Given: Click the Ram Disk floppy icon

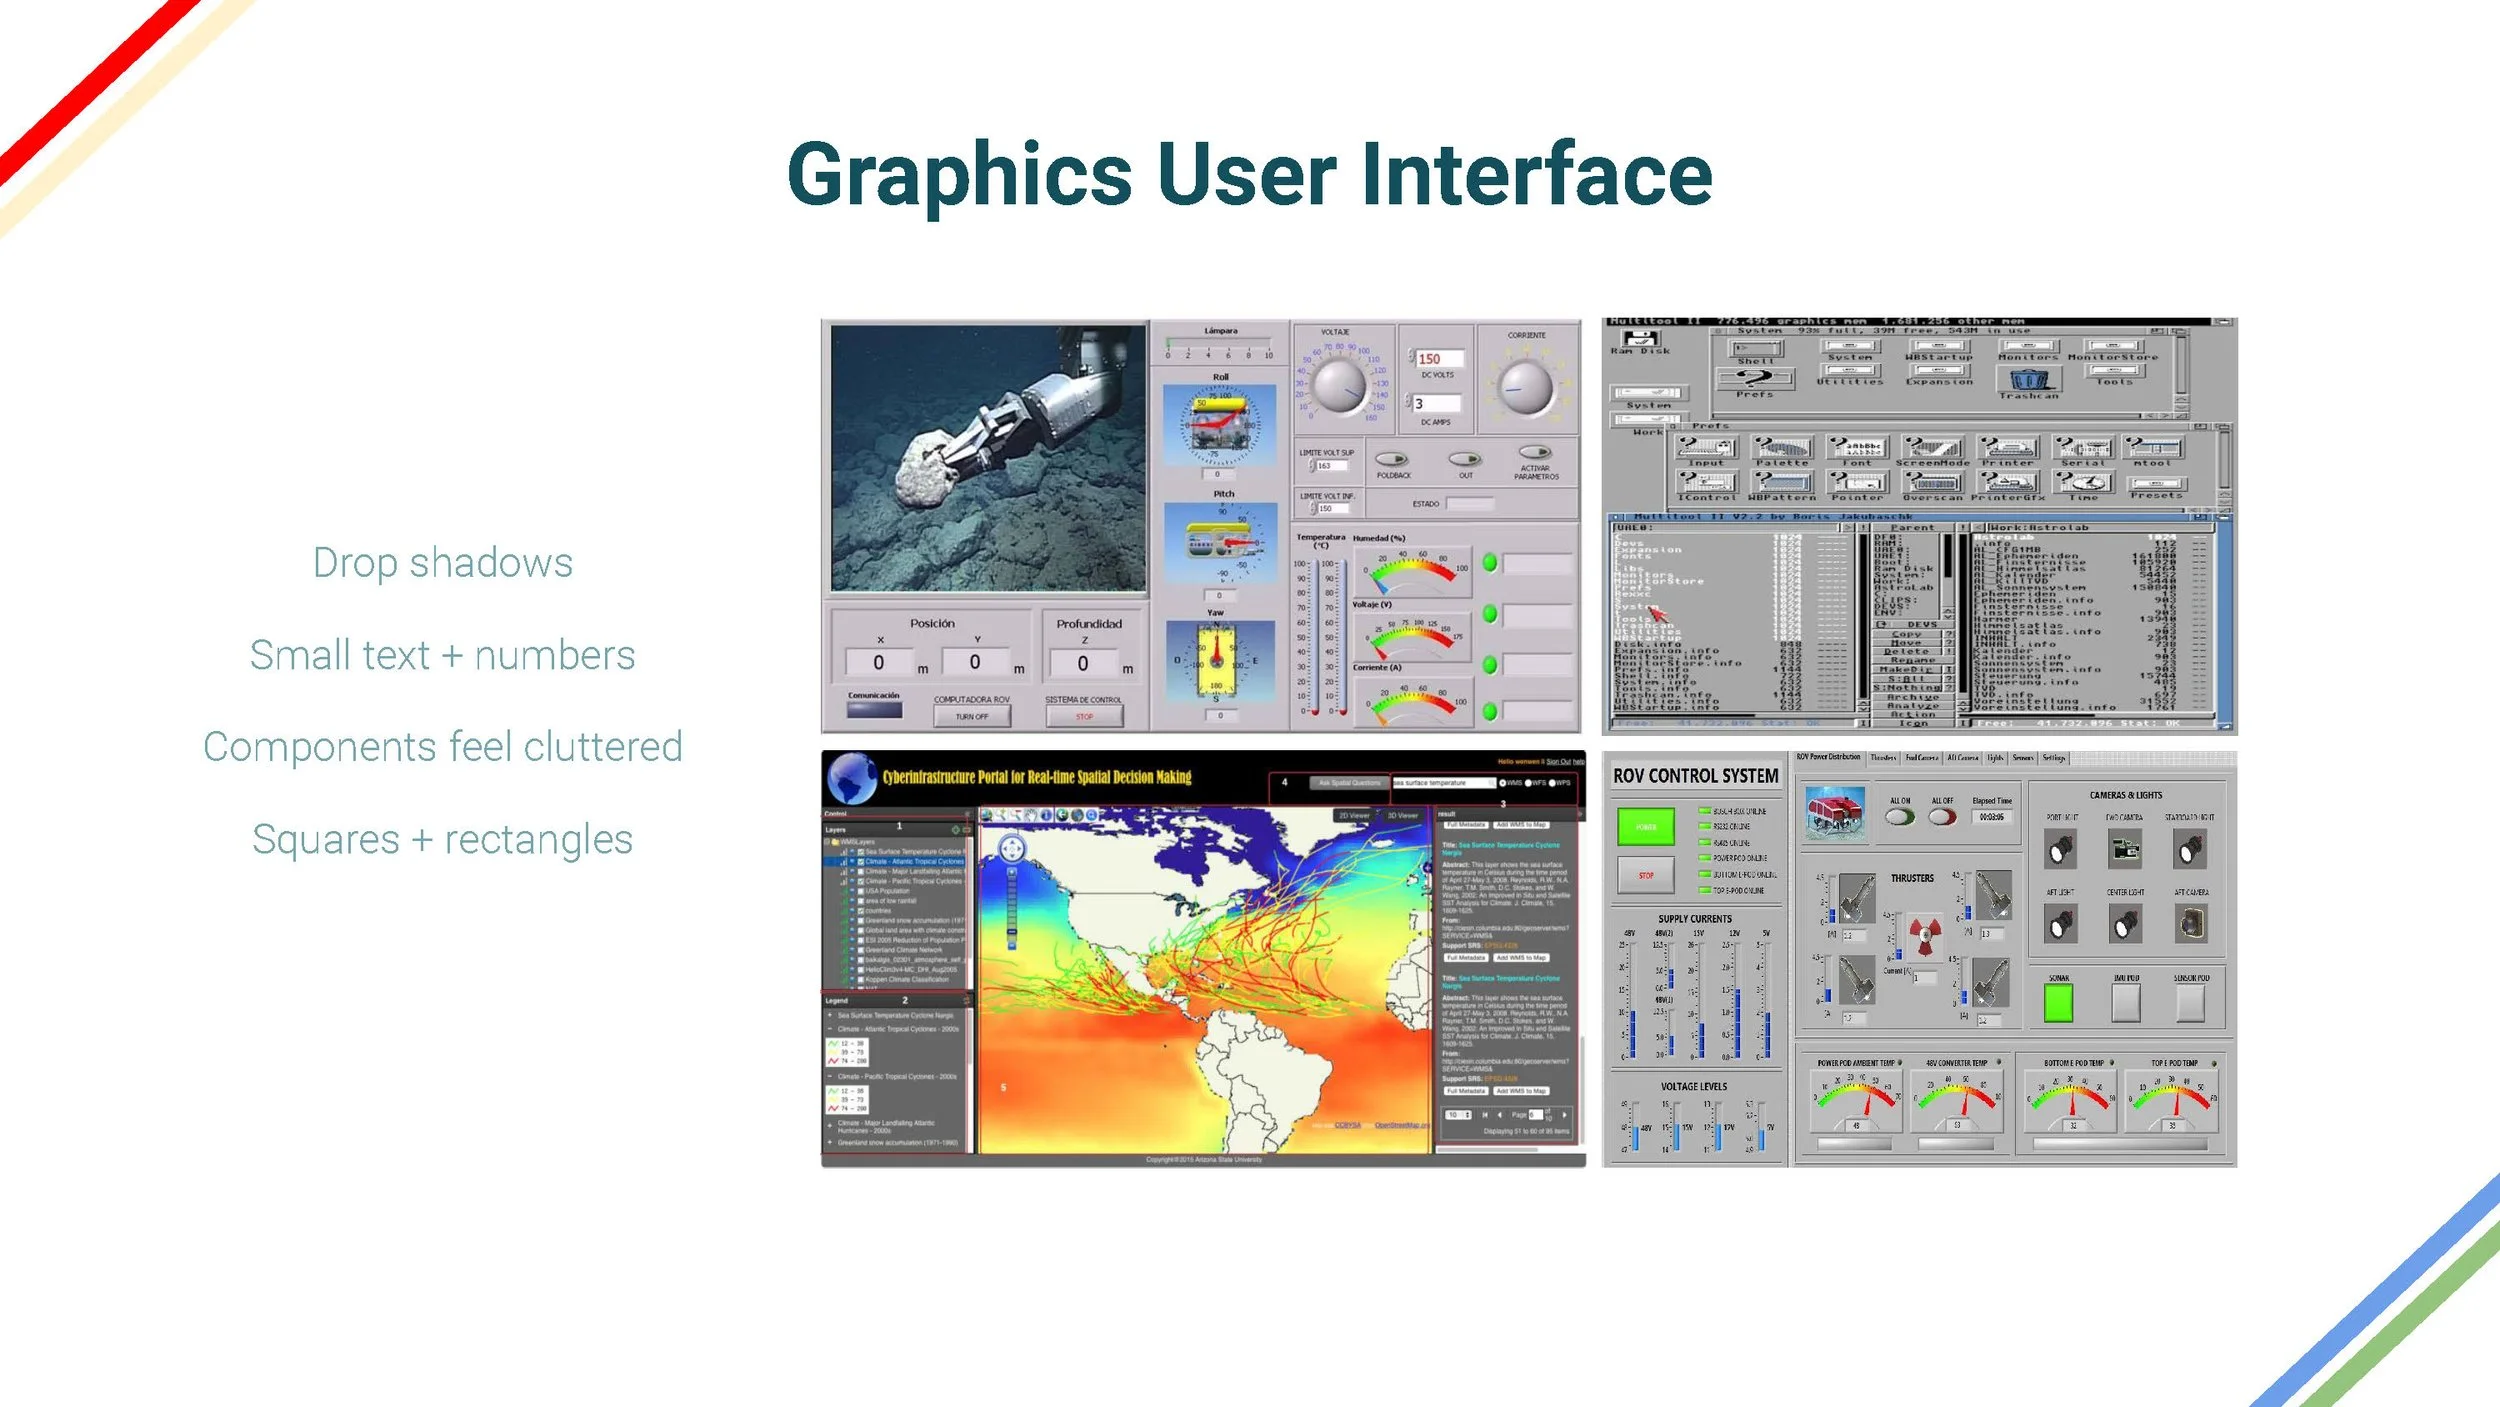Looking at the screenshot, I should pos(1640,339).
